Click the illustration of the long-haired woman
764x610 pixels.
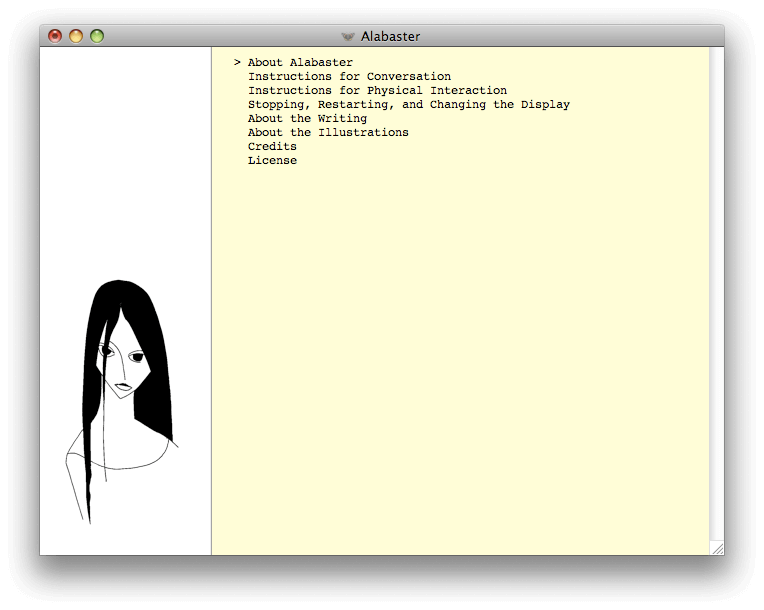pyautogui.click(x=122, y=402)
